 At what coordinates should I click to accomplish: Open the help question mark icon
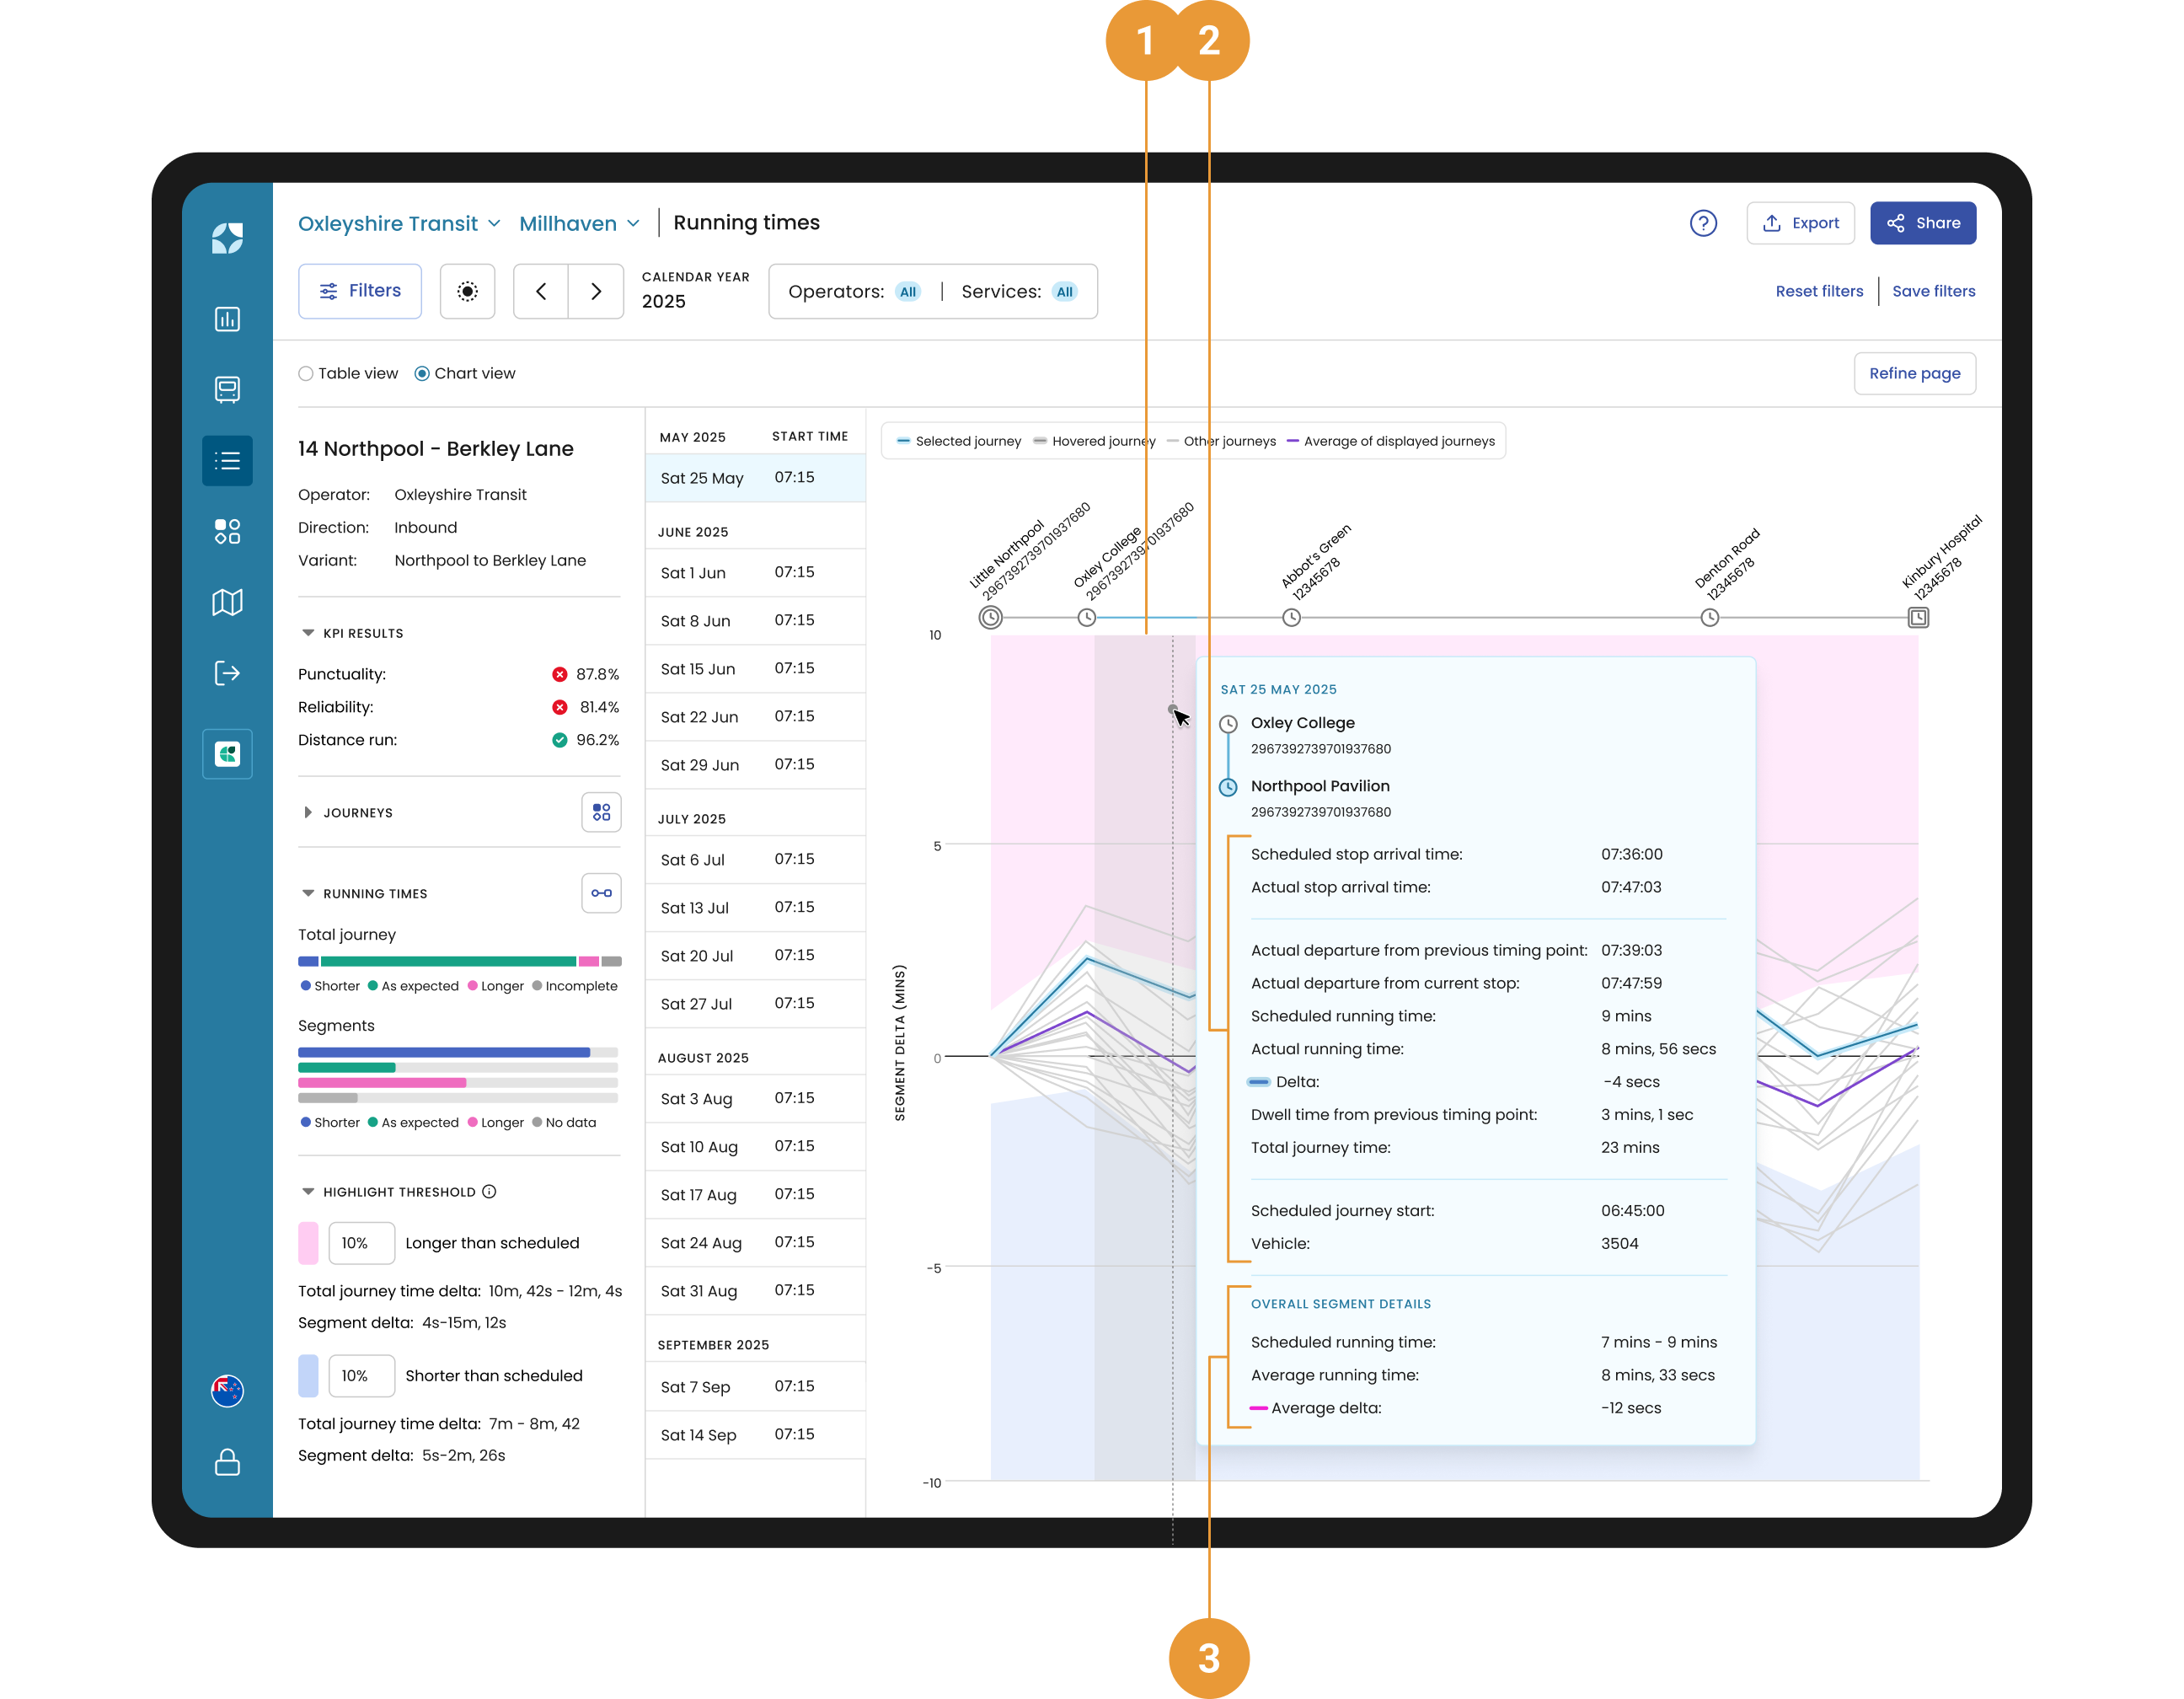pos(1702,223)
